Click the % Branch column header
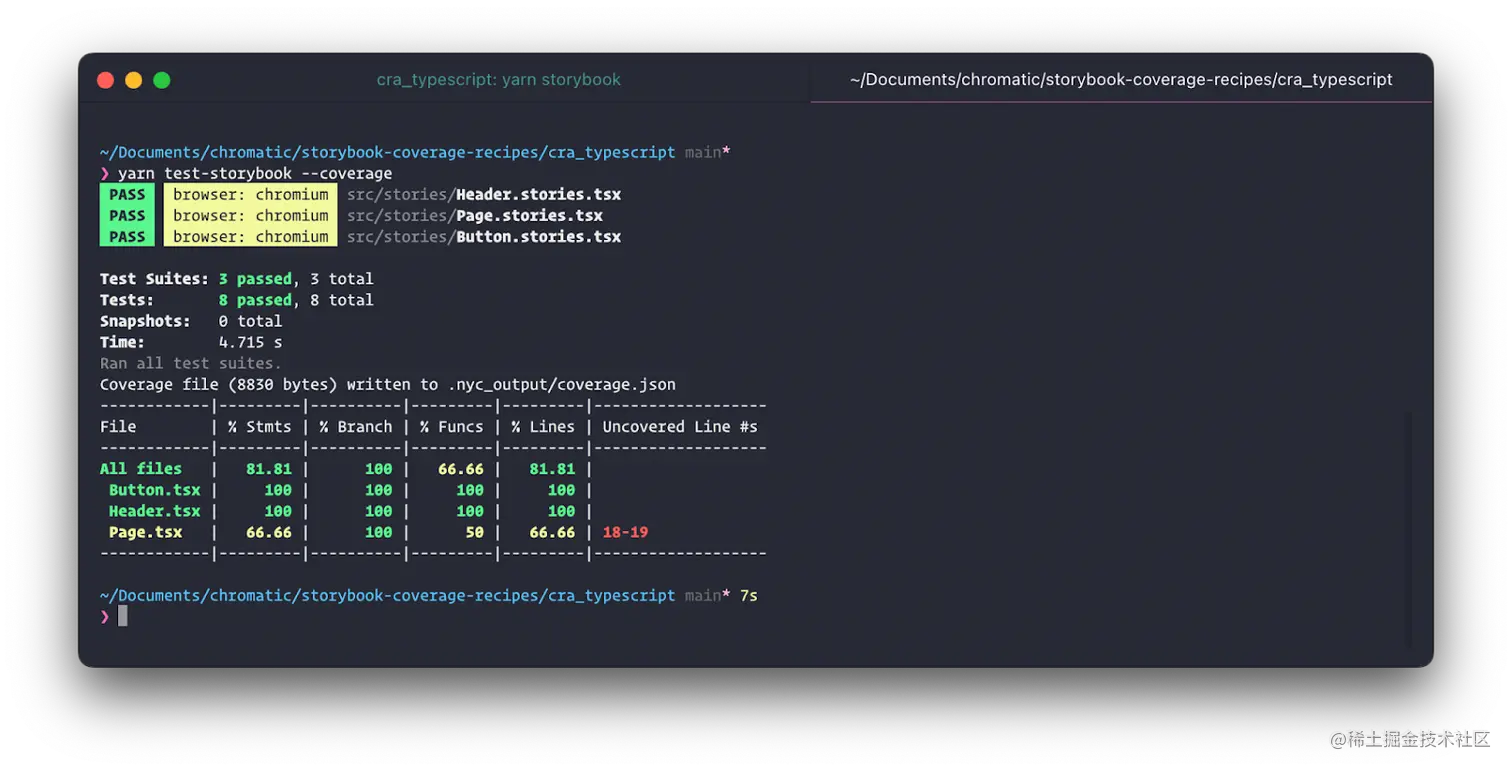 pyautogui.click(x=356, y=426)
